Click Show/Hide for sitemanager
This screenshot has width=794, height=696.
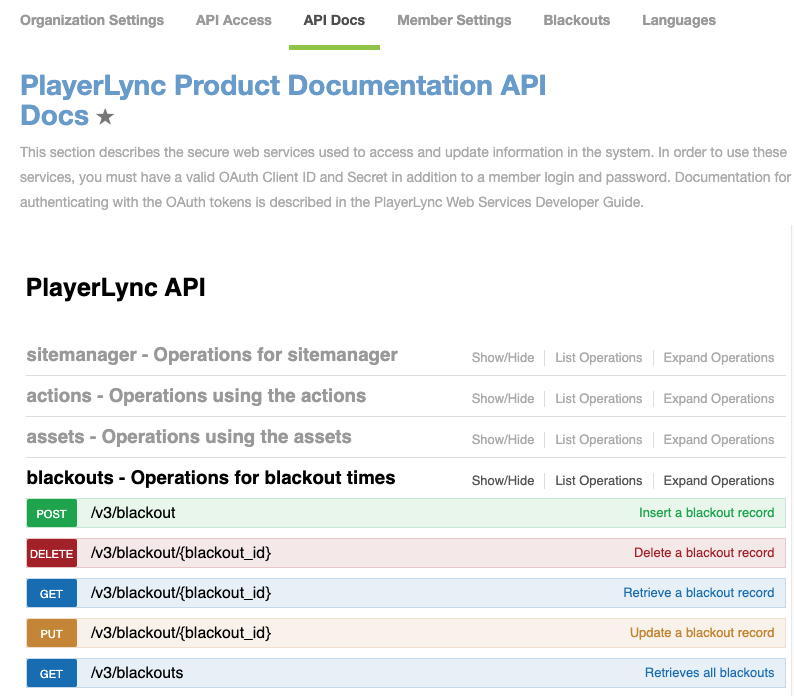pyautogui.click(x=503, y=358)
